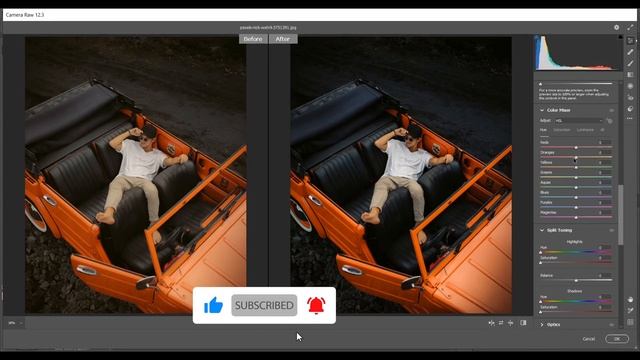The width and height of the screenshot is (640, 360).
Task: Click the Balance slider handle
Action: pyautogui.click(x=576, y=280)
